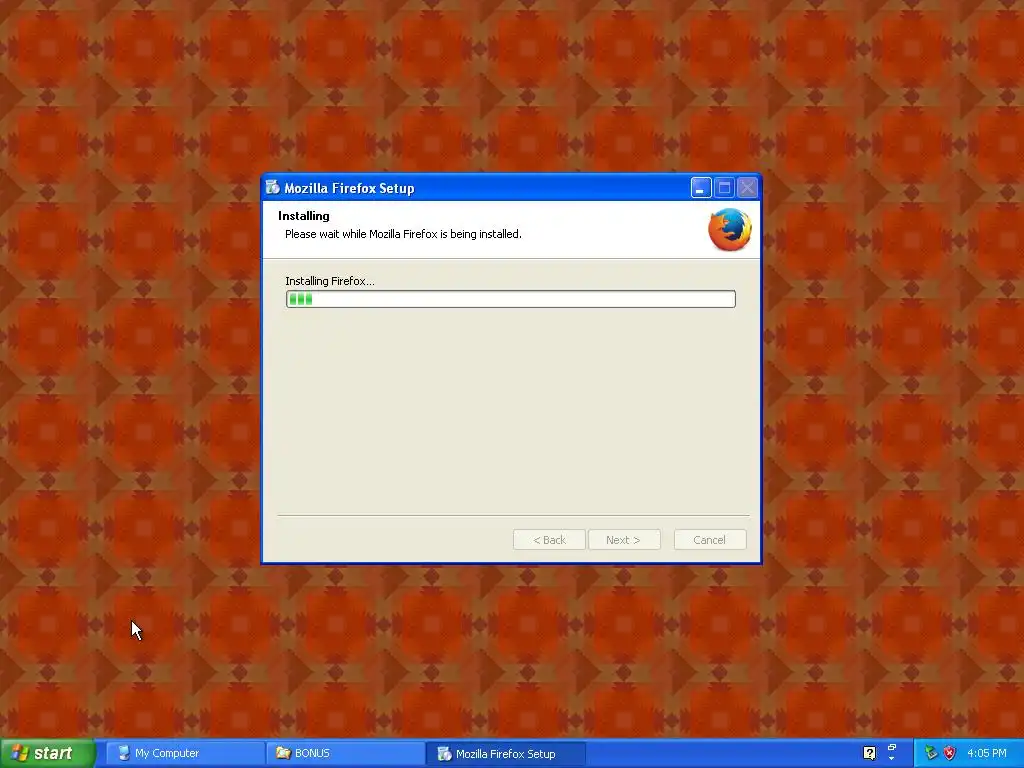This screenshot has height=768, width=1024.
Task: Click the 'Installing Firefox...' status label
Action: pos(330,281)
